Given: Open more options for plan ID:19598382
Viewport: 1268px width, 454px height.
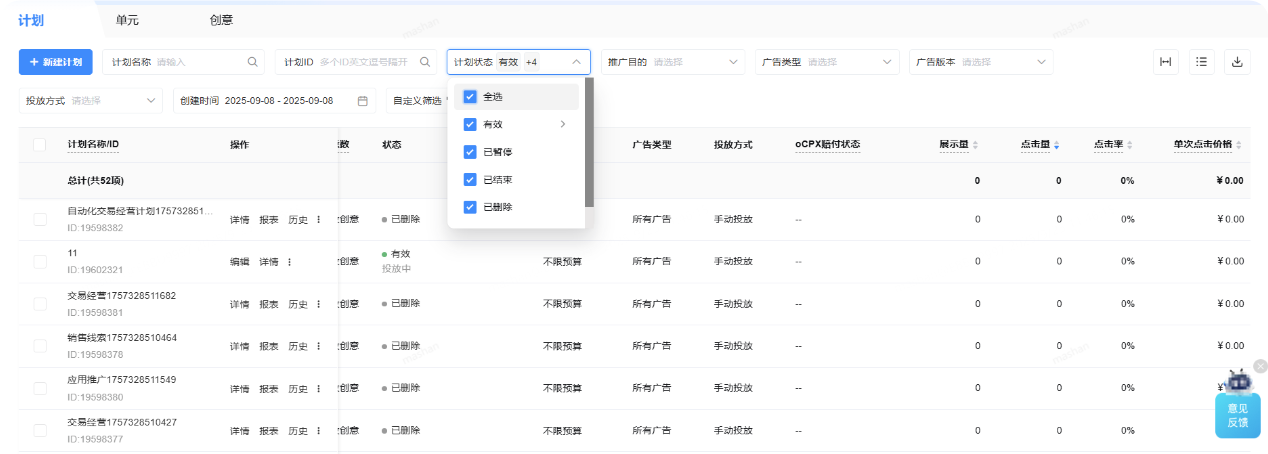Looking at the screenshot, I should [319, 220].
